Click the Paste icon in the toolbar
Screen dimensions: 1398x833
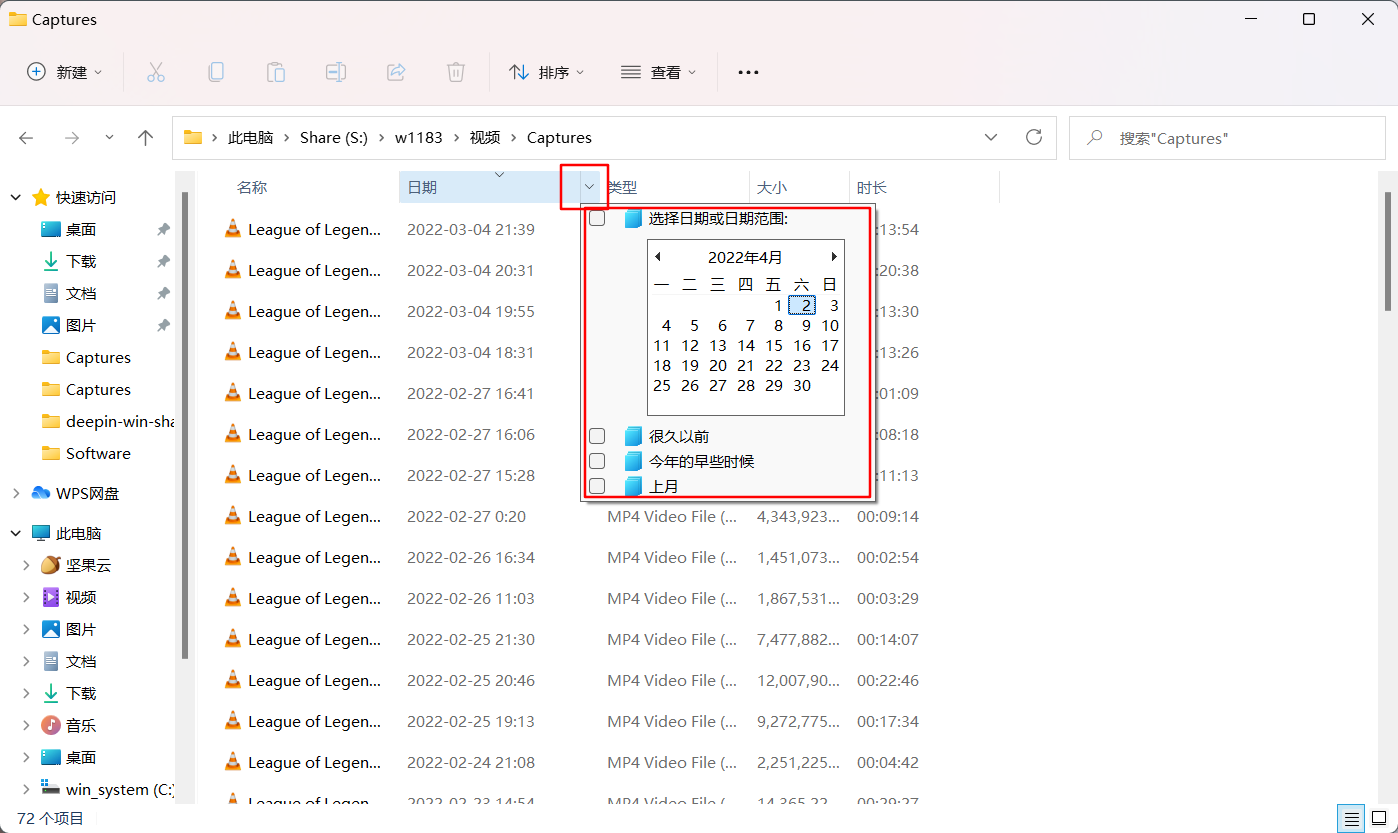point(275,71)
